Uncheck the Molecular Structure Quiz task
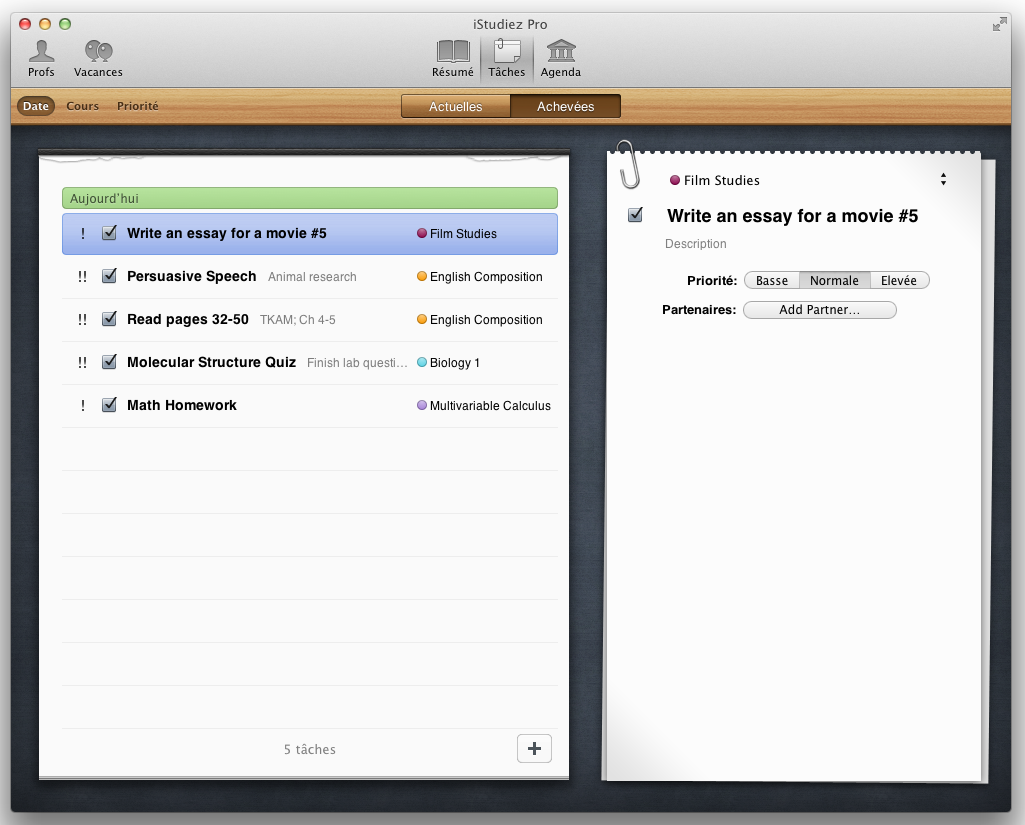The width and height of the screenshot is (1025, 825). tap(109, 362)
